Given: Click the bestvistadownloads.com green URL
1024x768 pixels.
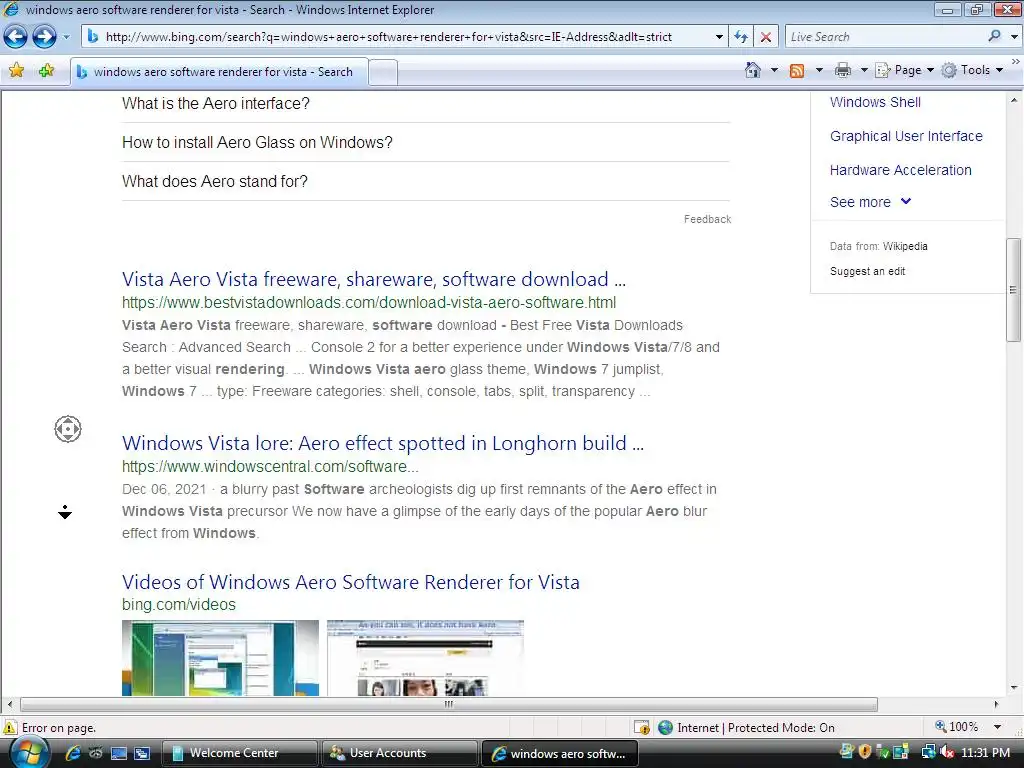Looking at the screenshot, I should pyautogui.click(x=368, y=303).
